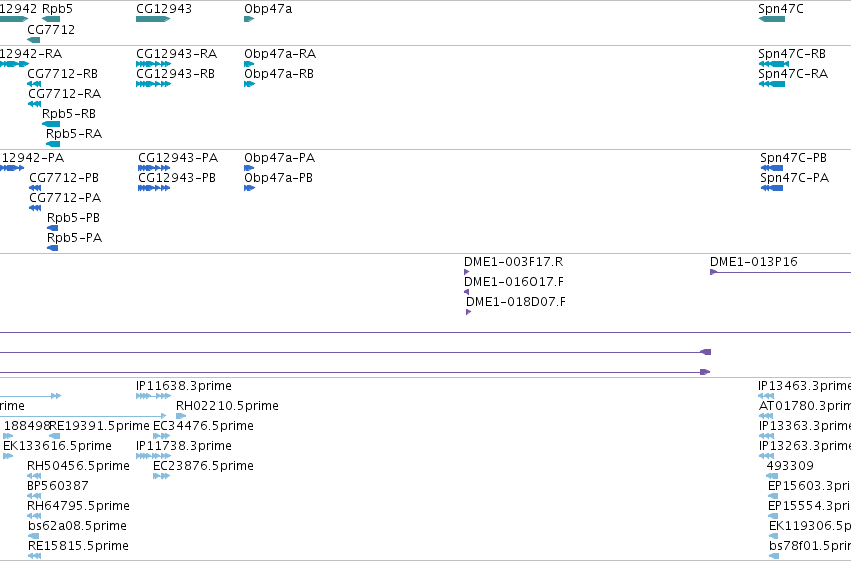Click the CG7712-RB transcript glyph

click(x=34, y=84)
